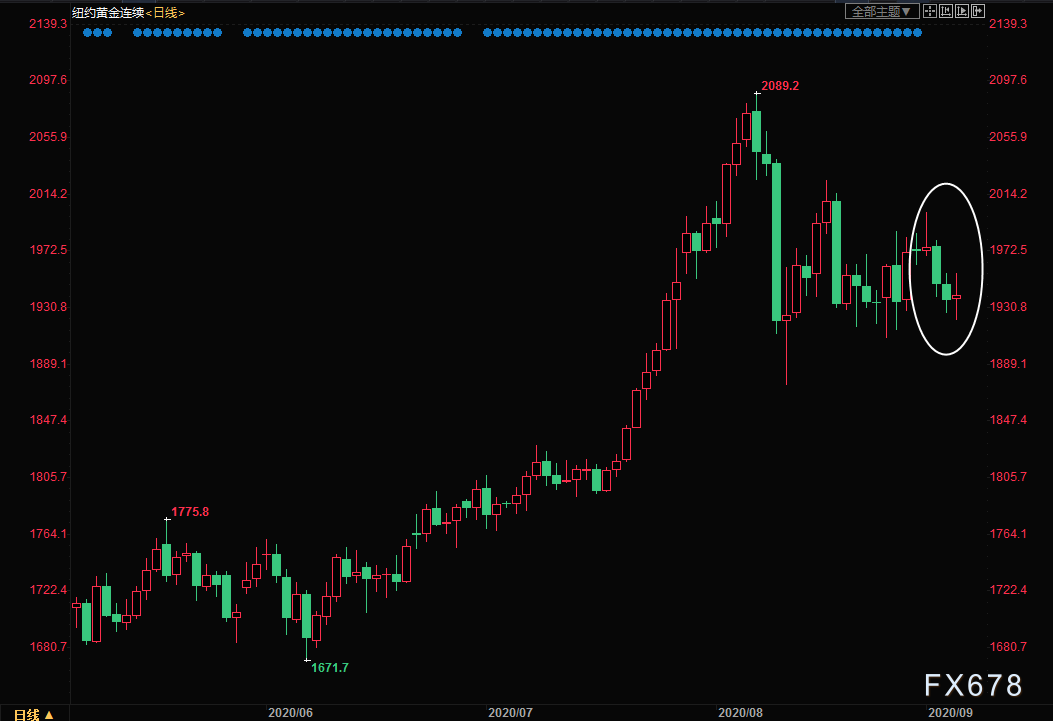Click 2014.2 on the right price axis
The height and width of the screenshot is (721, 1053).
(x=1008, y=194)
